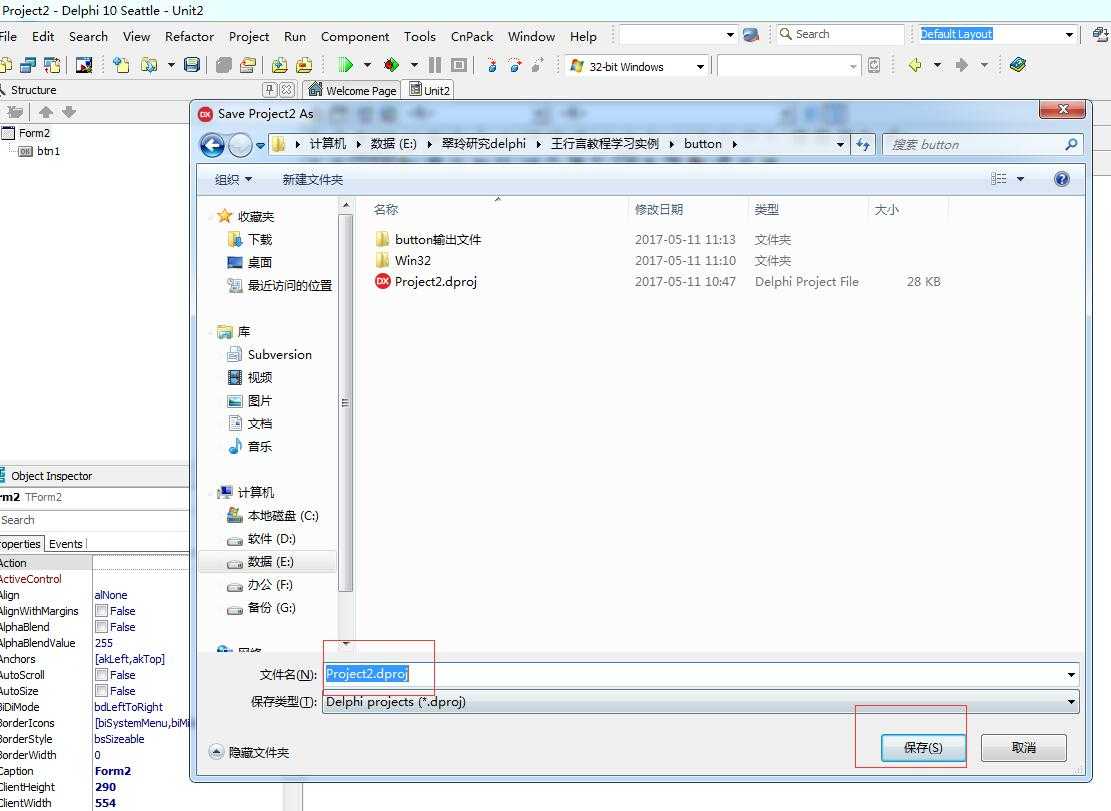Switch to the Welcome Page tab
1111x811 pixels.
point(352,90)
